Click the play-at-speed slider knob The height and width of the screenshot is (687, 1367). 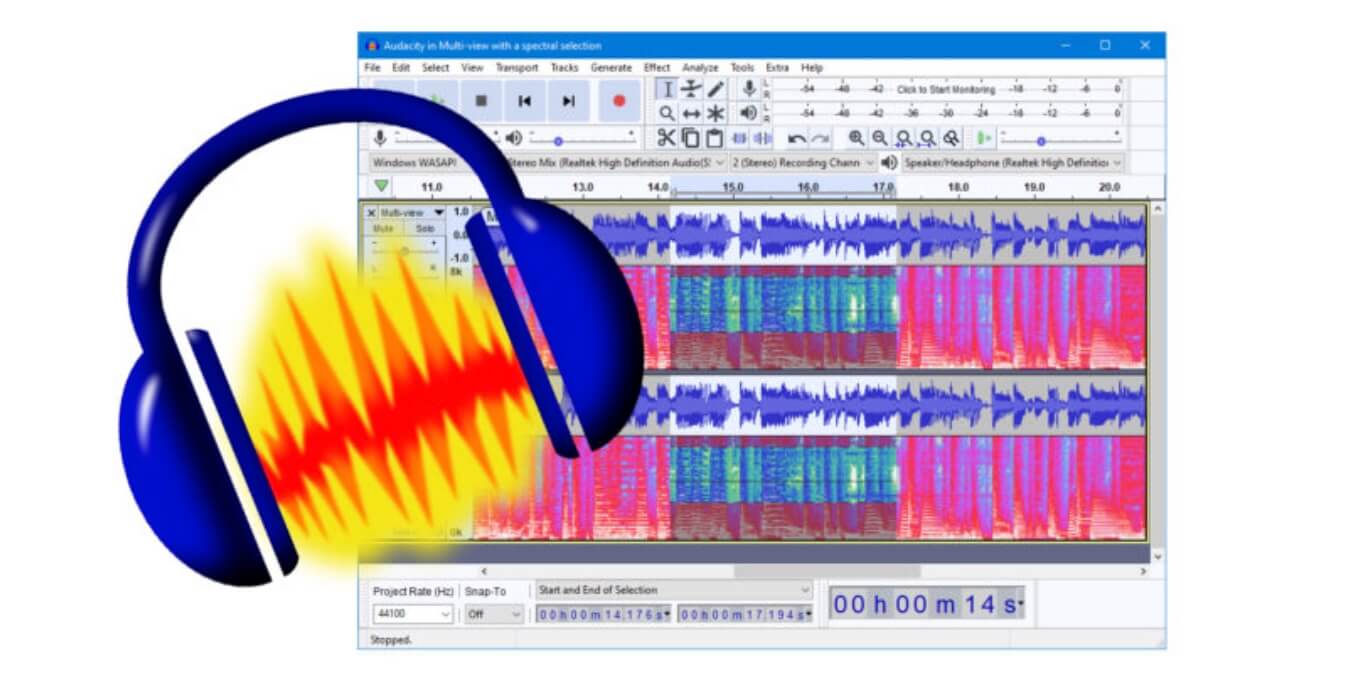pos(1041,141)
